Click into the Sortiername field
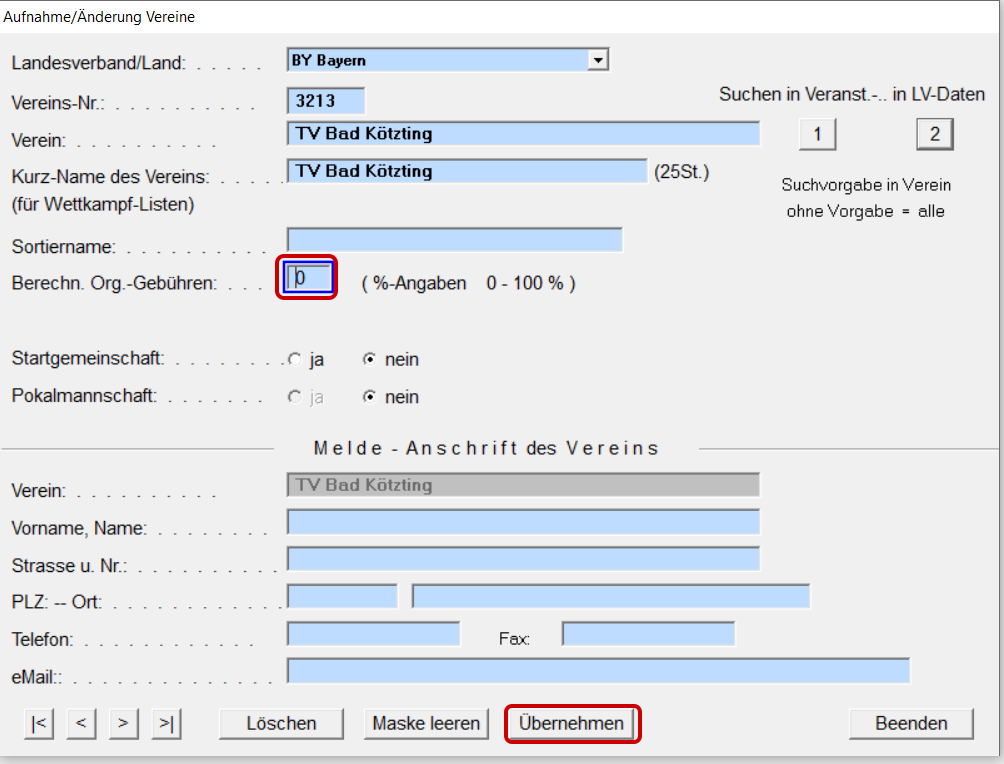 point(454,240)
